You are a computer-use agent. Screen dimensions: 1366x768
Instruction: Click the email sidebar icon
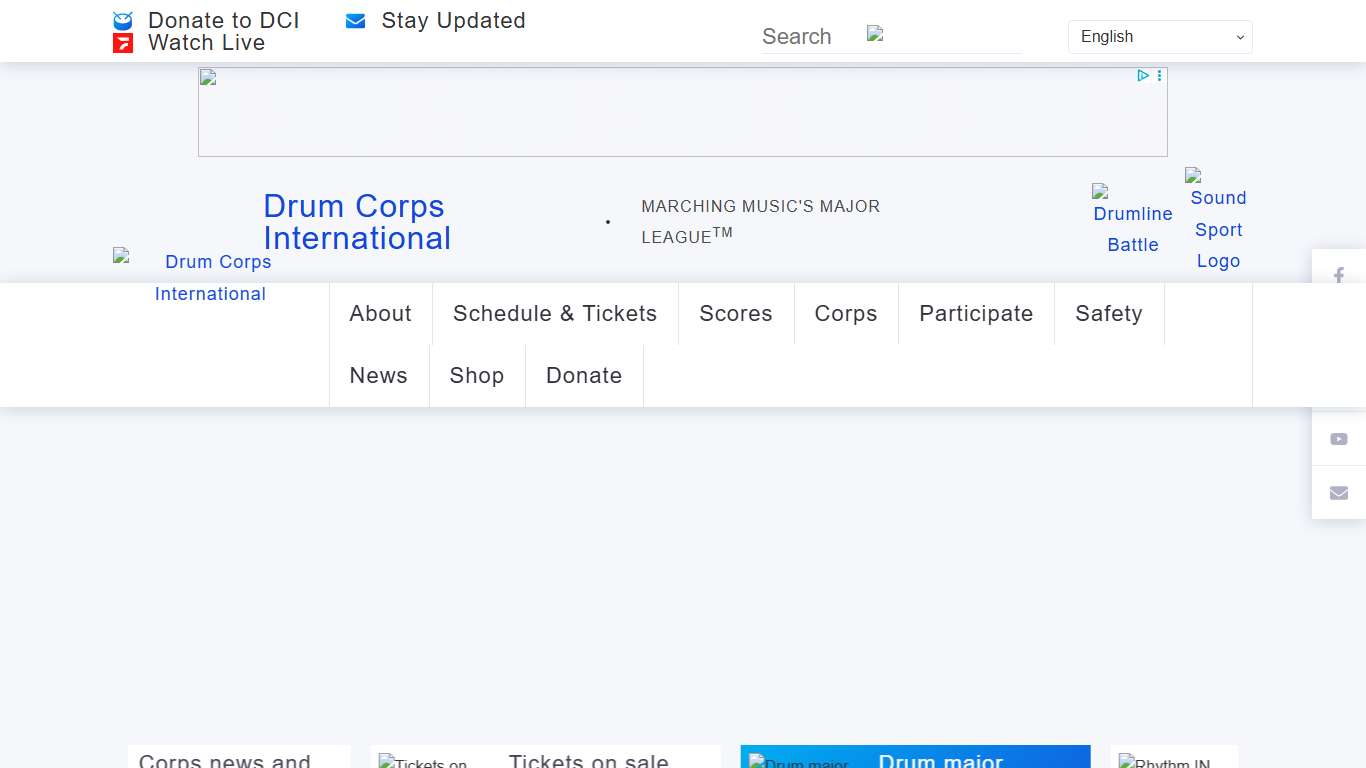1339,493
